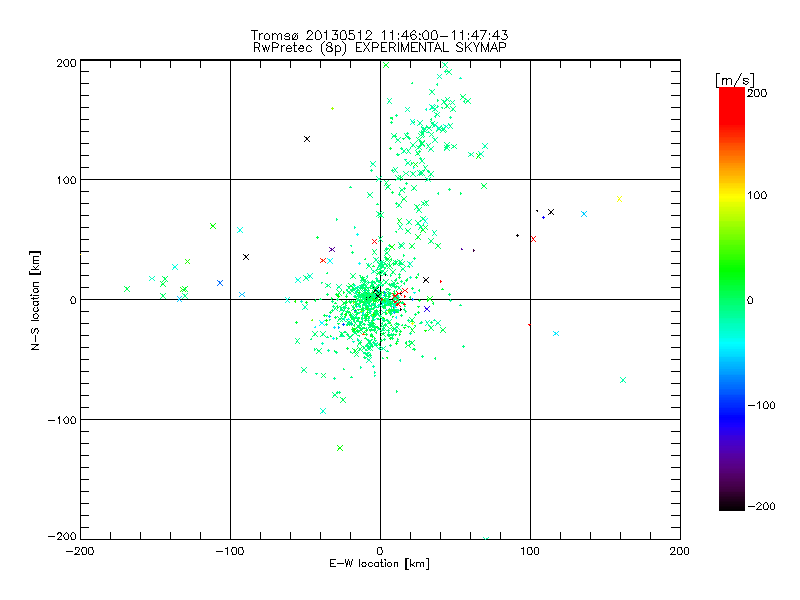Click y-axis tick label '200' at top
Screen dimensions: 800x600
[66, 63]
